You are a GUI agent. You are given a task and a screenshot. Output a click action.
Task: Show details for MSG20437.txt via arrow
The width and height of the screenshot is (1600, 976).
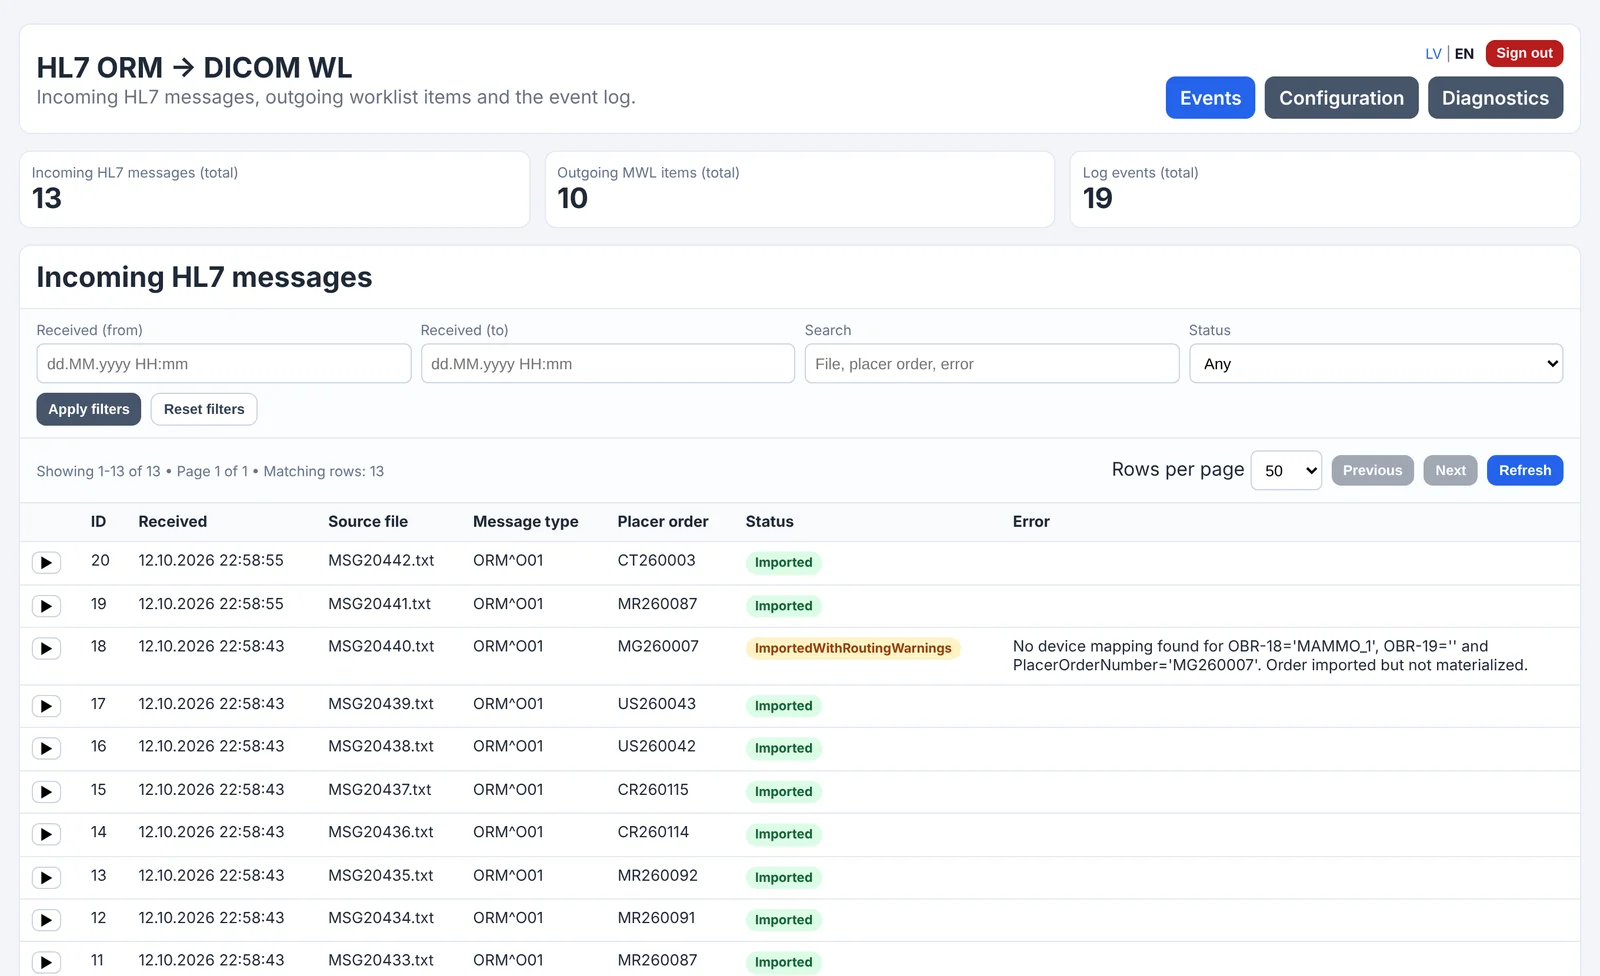coord(46,792)
